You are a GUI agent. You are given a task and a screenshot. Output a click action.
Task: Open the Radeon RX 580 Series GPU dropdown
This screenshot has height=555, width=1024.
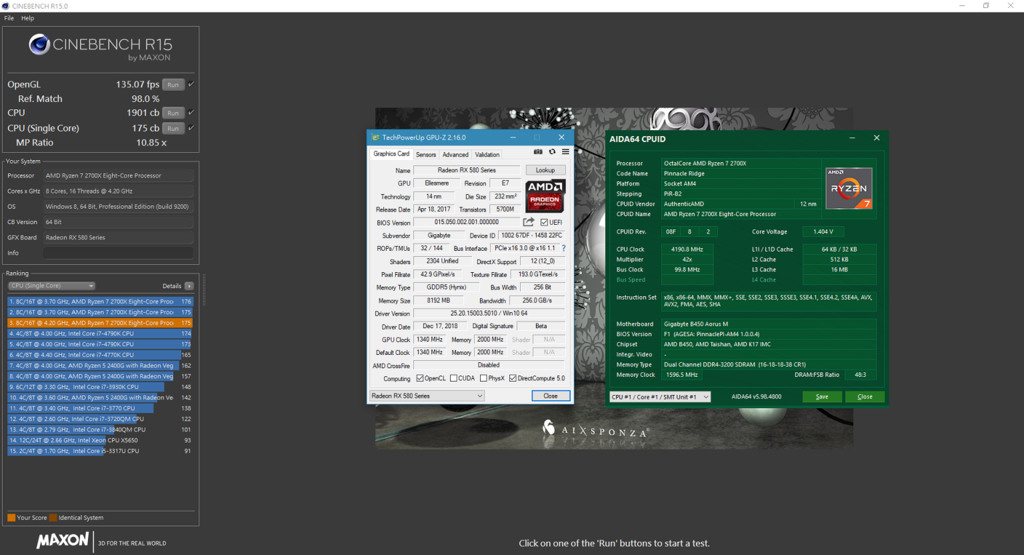[x=426, y=396]
